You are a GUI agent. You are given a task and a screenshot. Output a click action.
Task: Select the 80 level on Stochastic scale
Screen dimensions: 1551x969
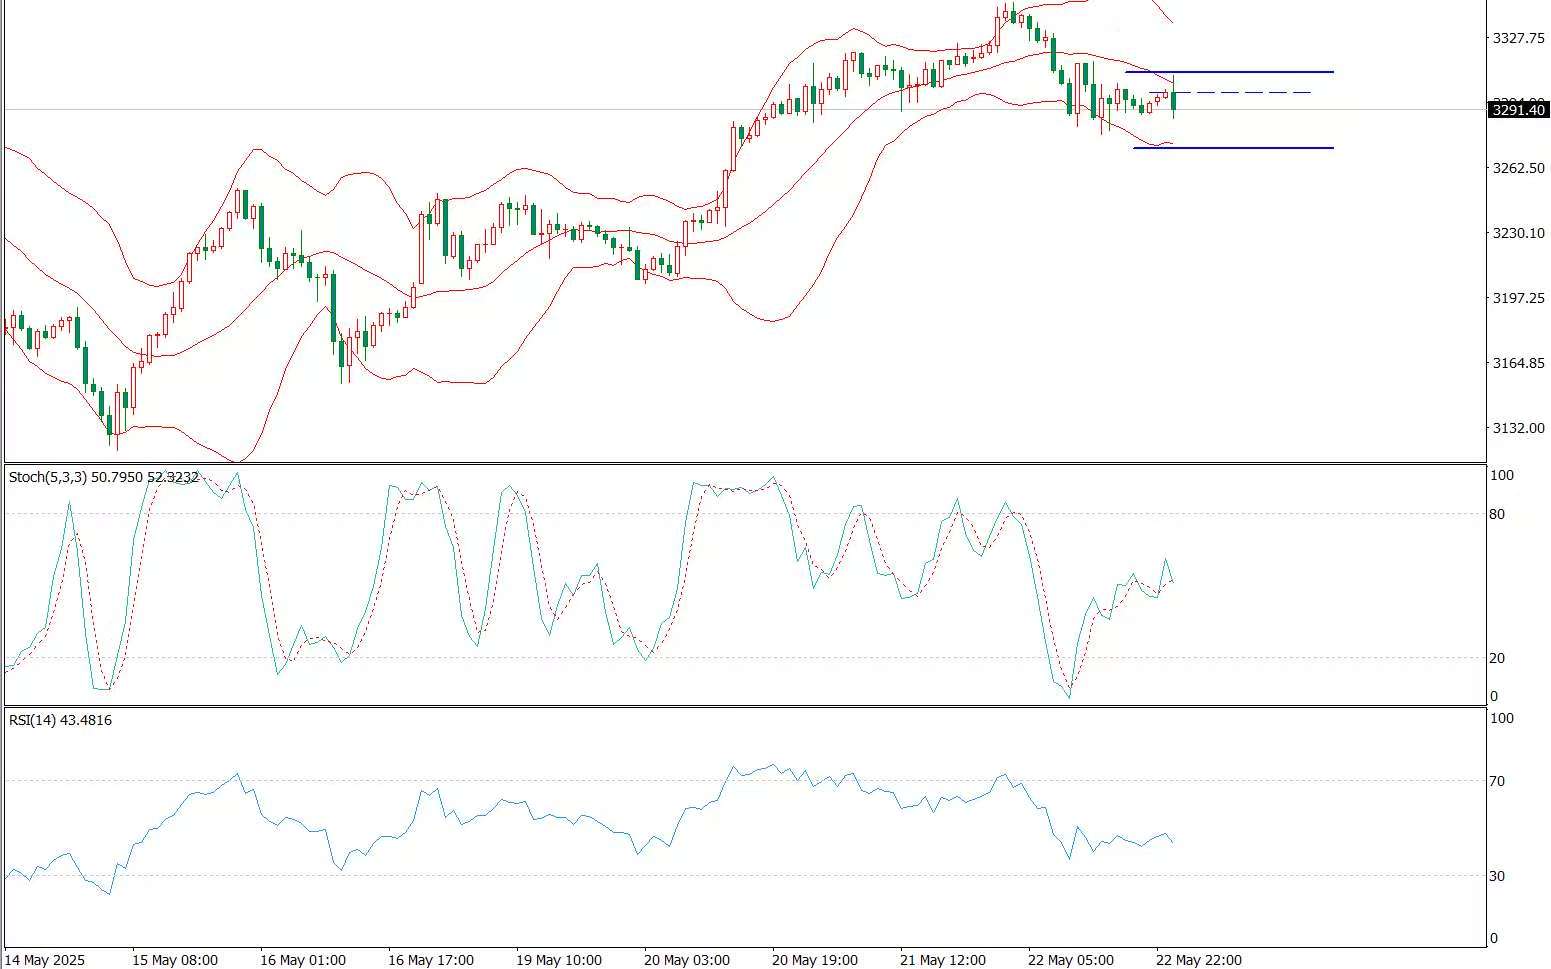tap(1497, 514)
